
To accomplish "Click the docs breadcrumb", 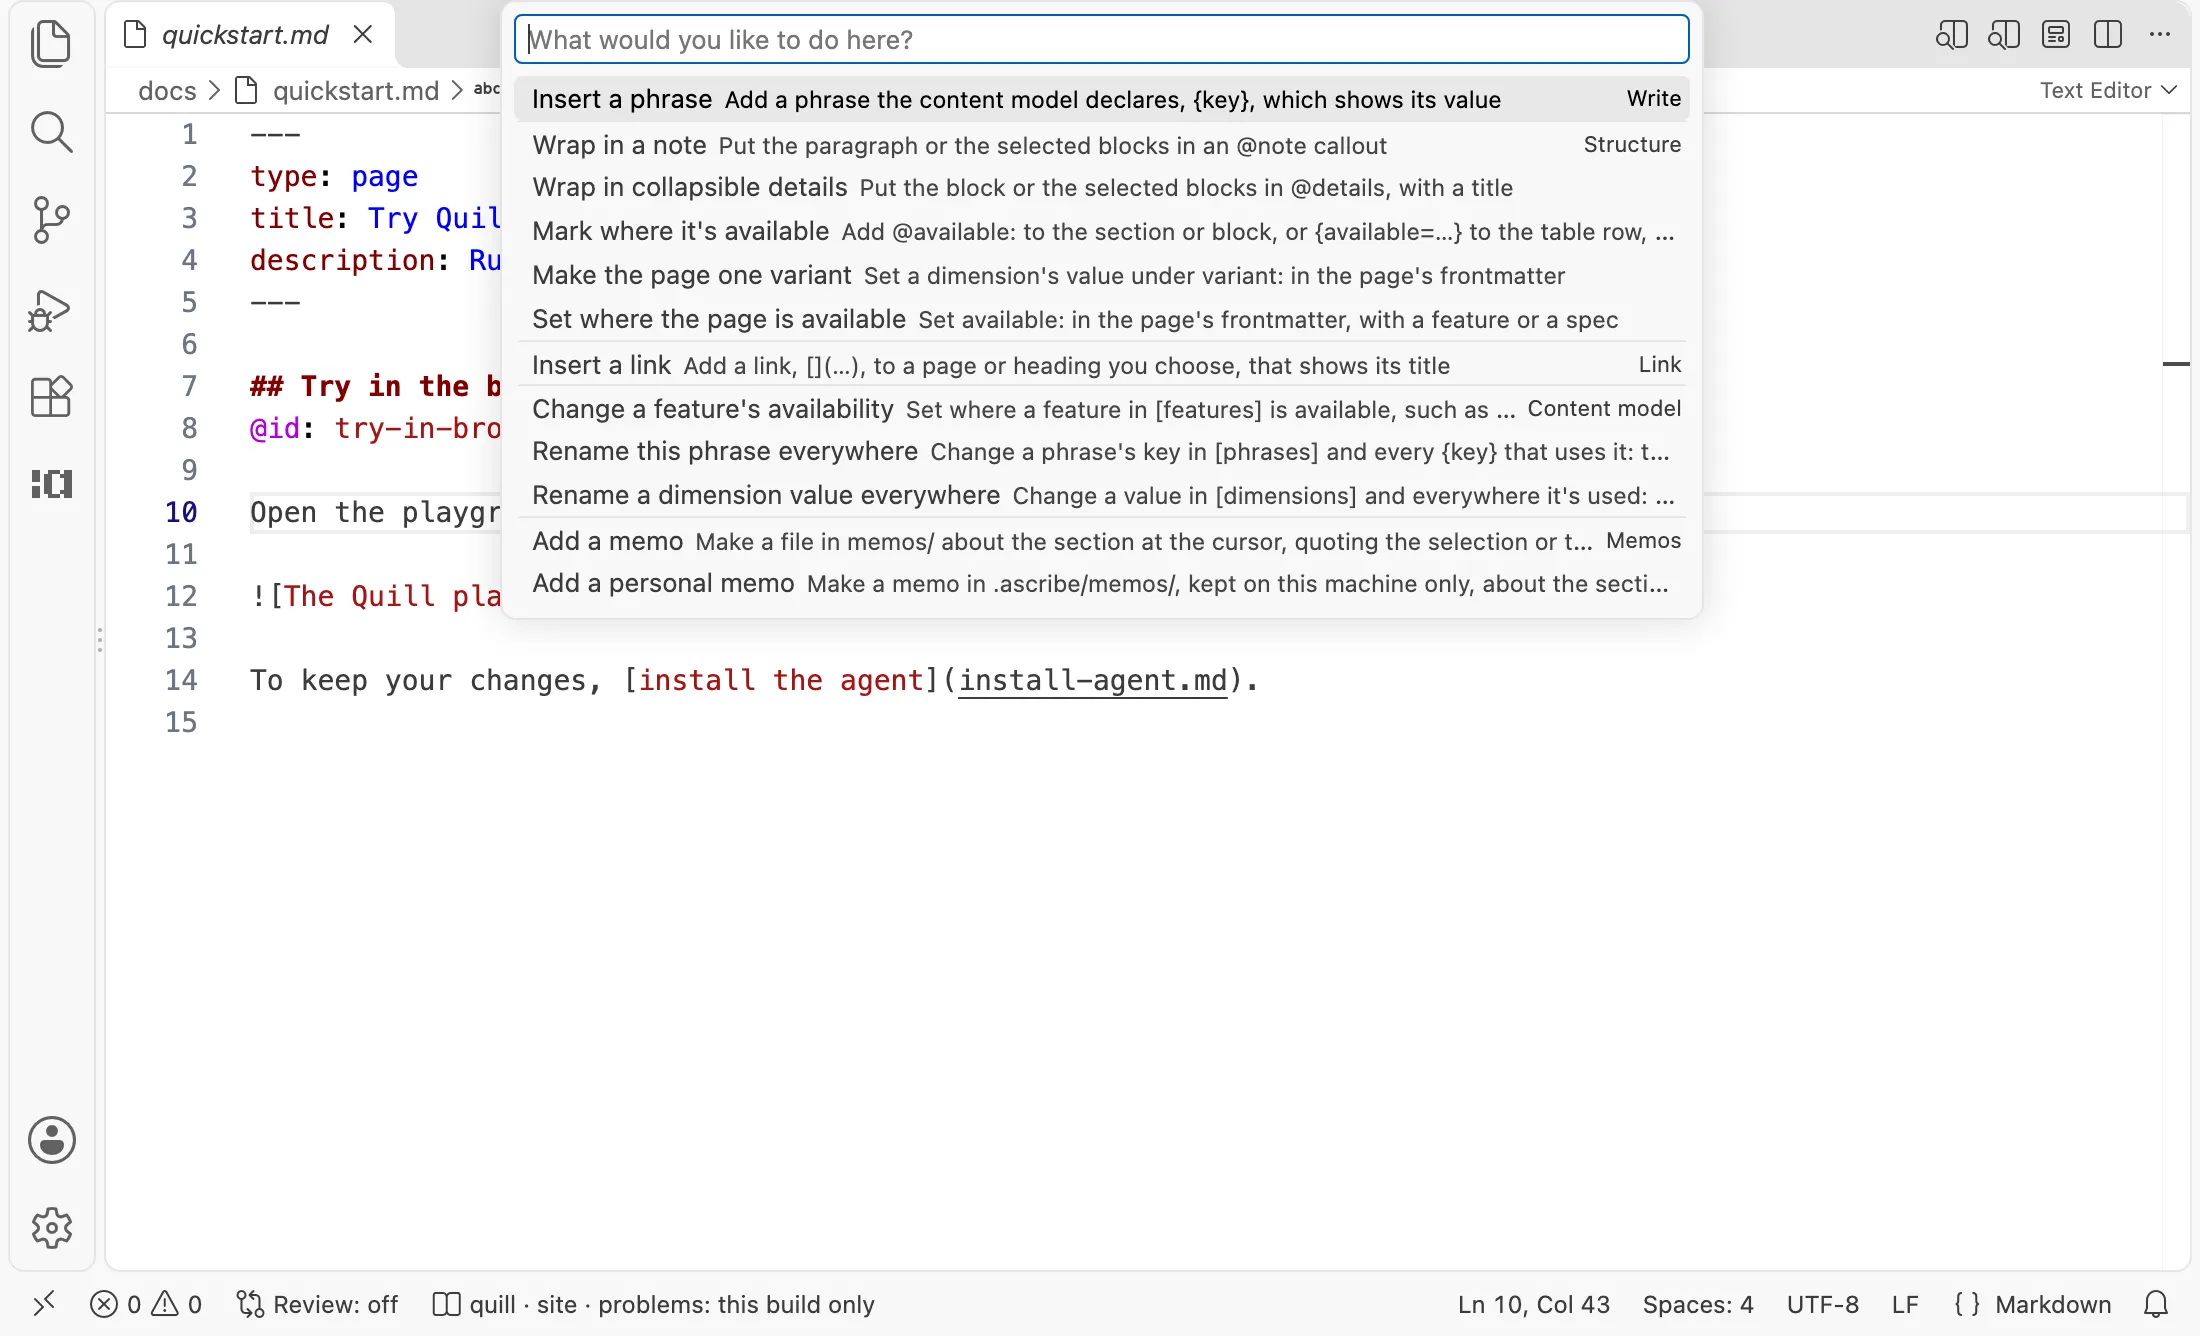I will (x=167, y=91).
